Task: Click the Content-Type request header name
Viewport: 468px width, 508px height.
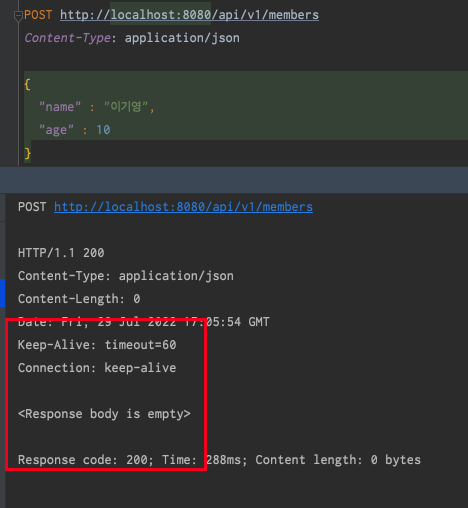Action: click(67, 38)
